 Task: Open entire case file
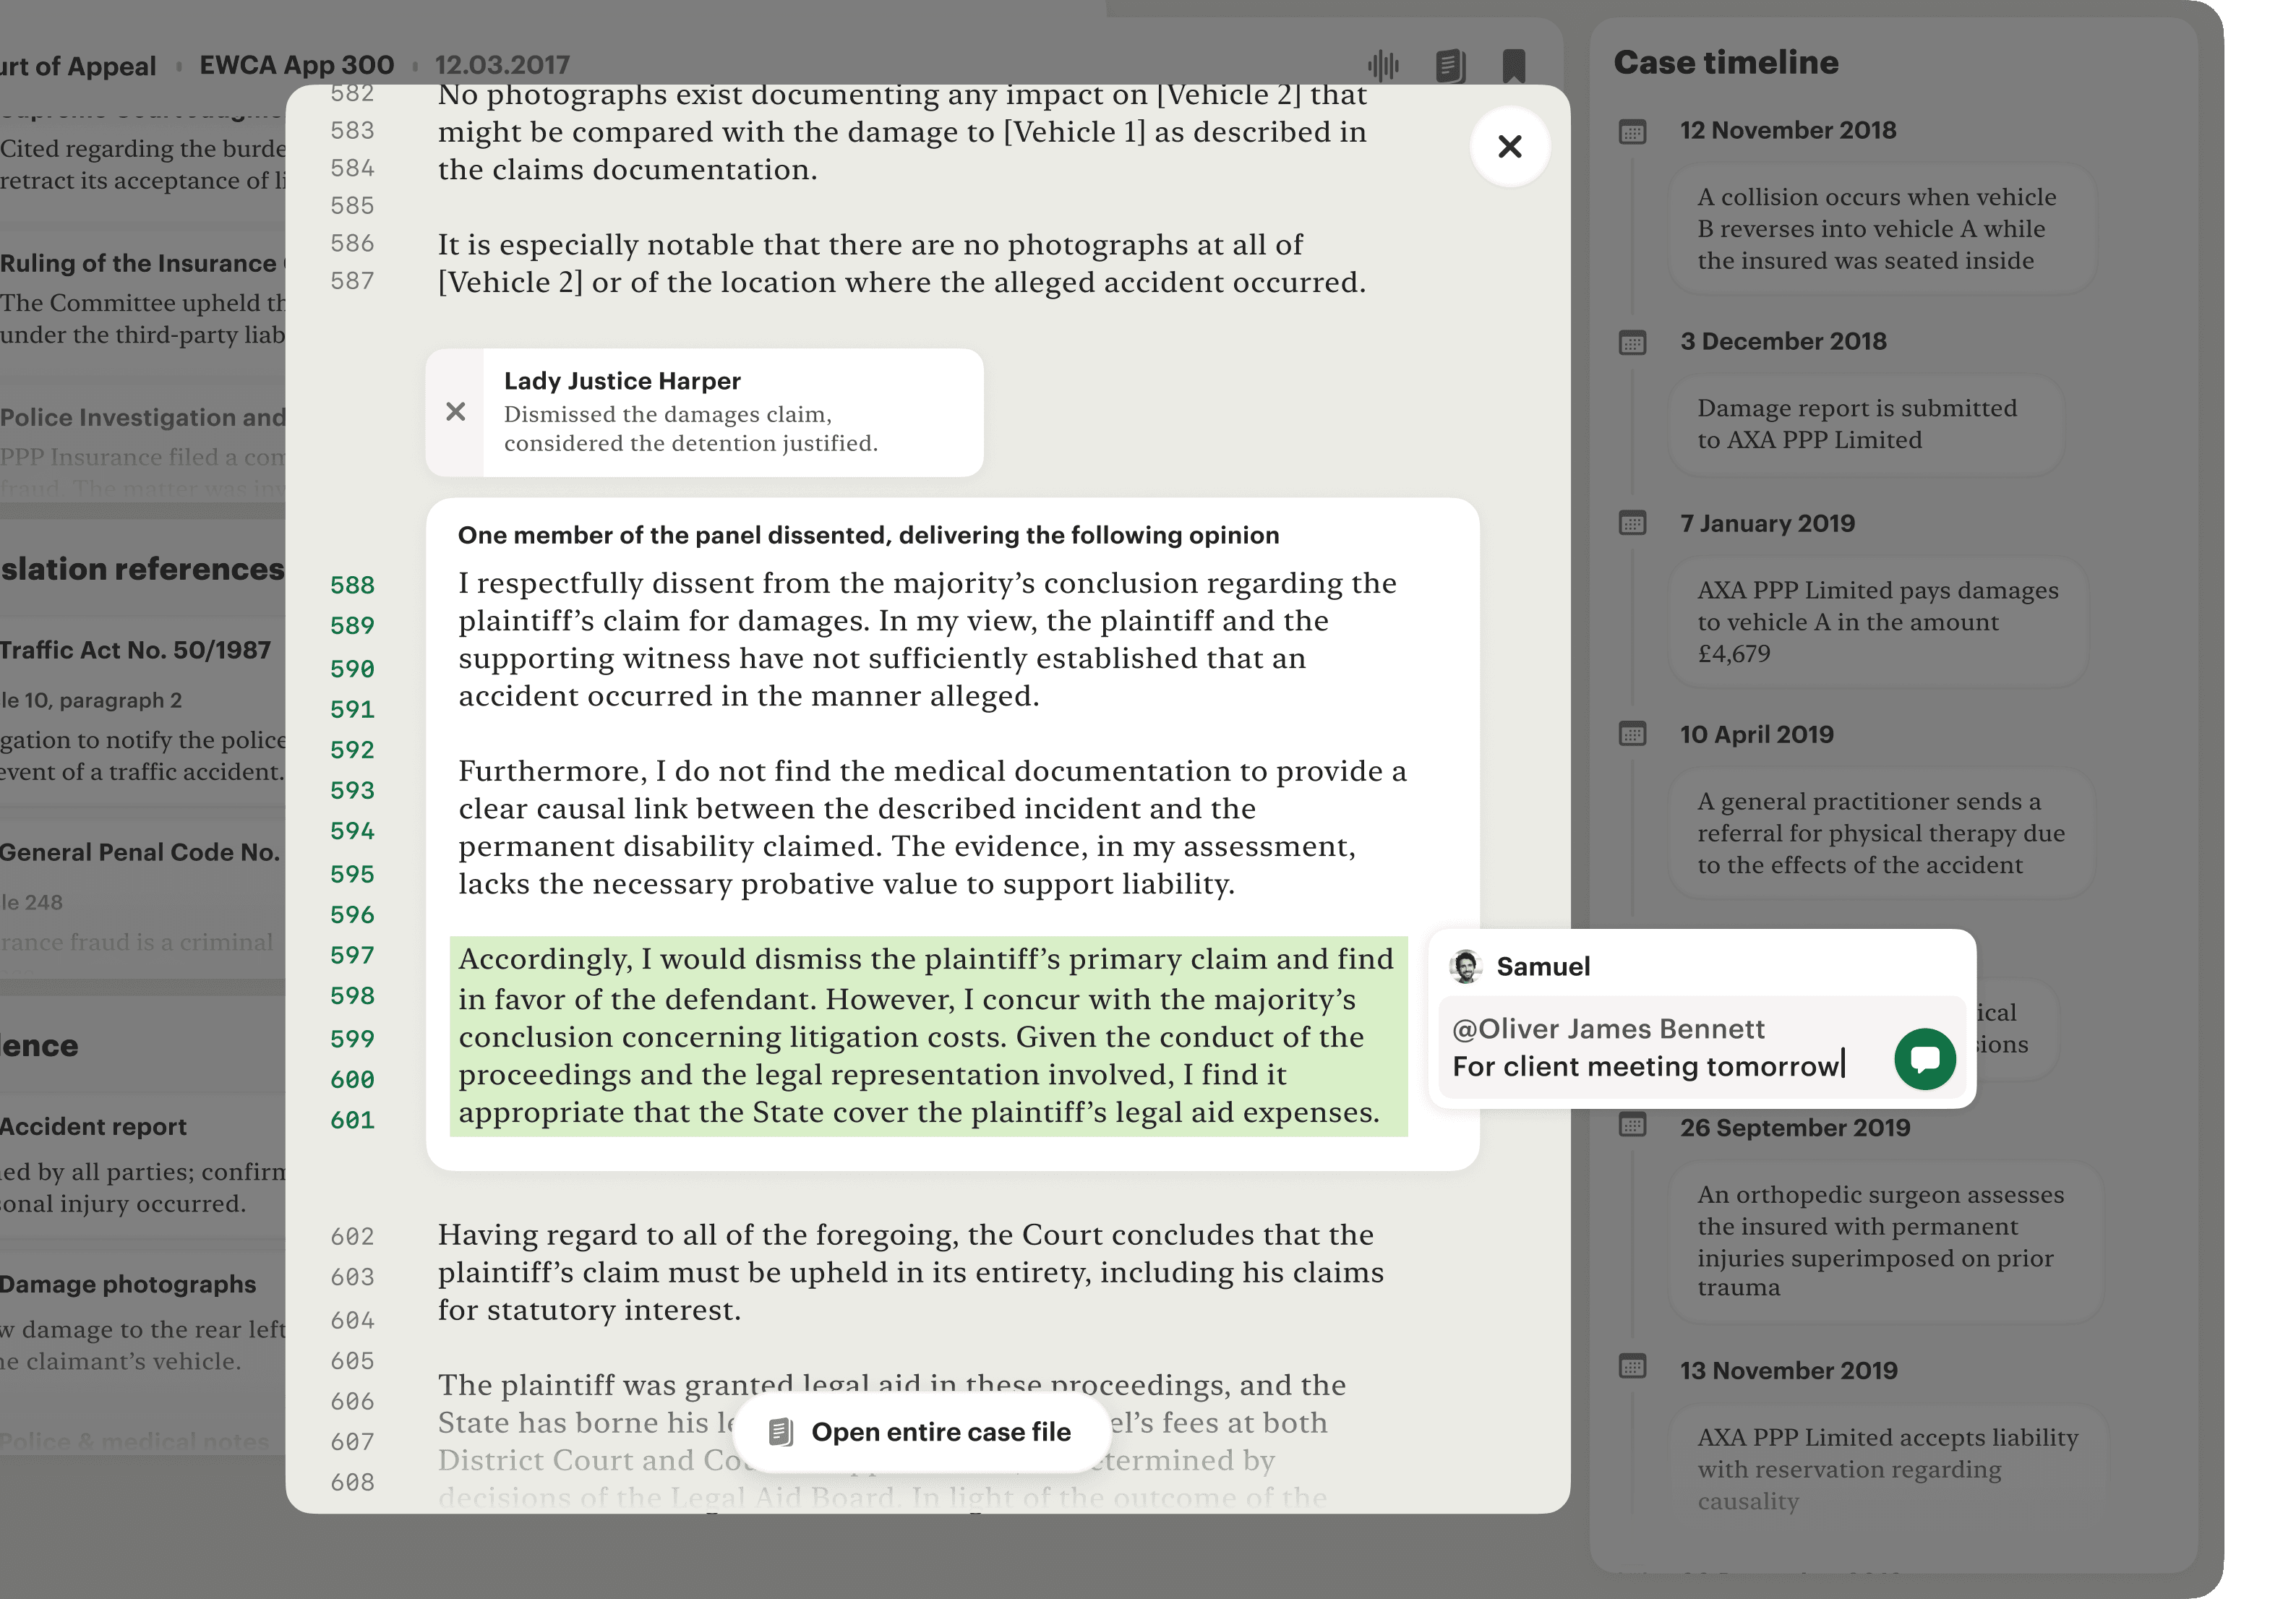point(921,1432)
